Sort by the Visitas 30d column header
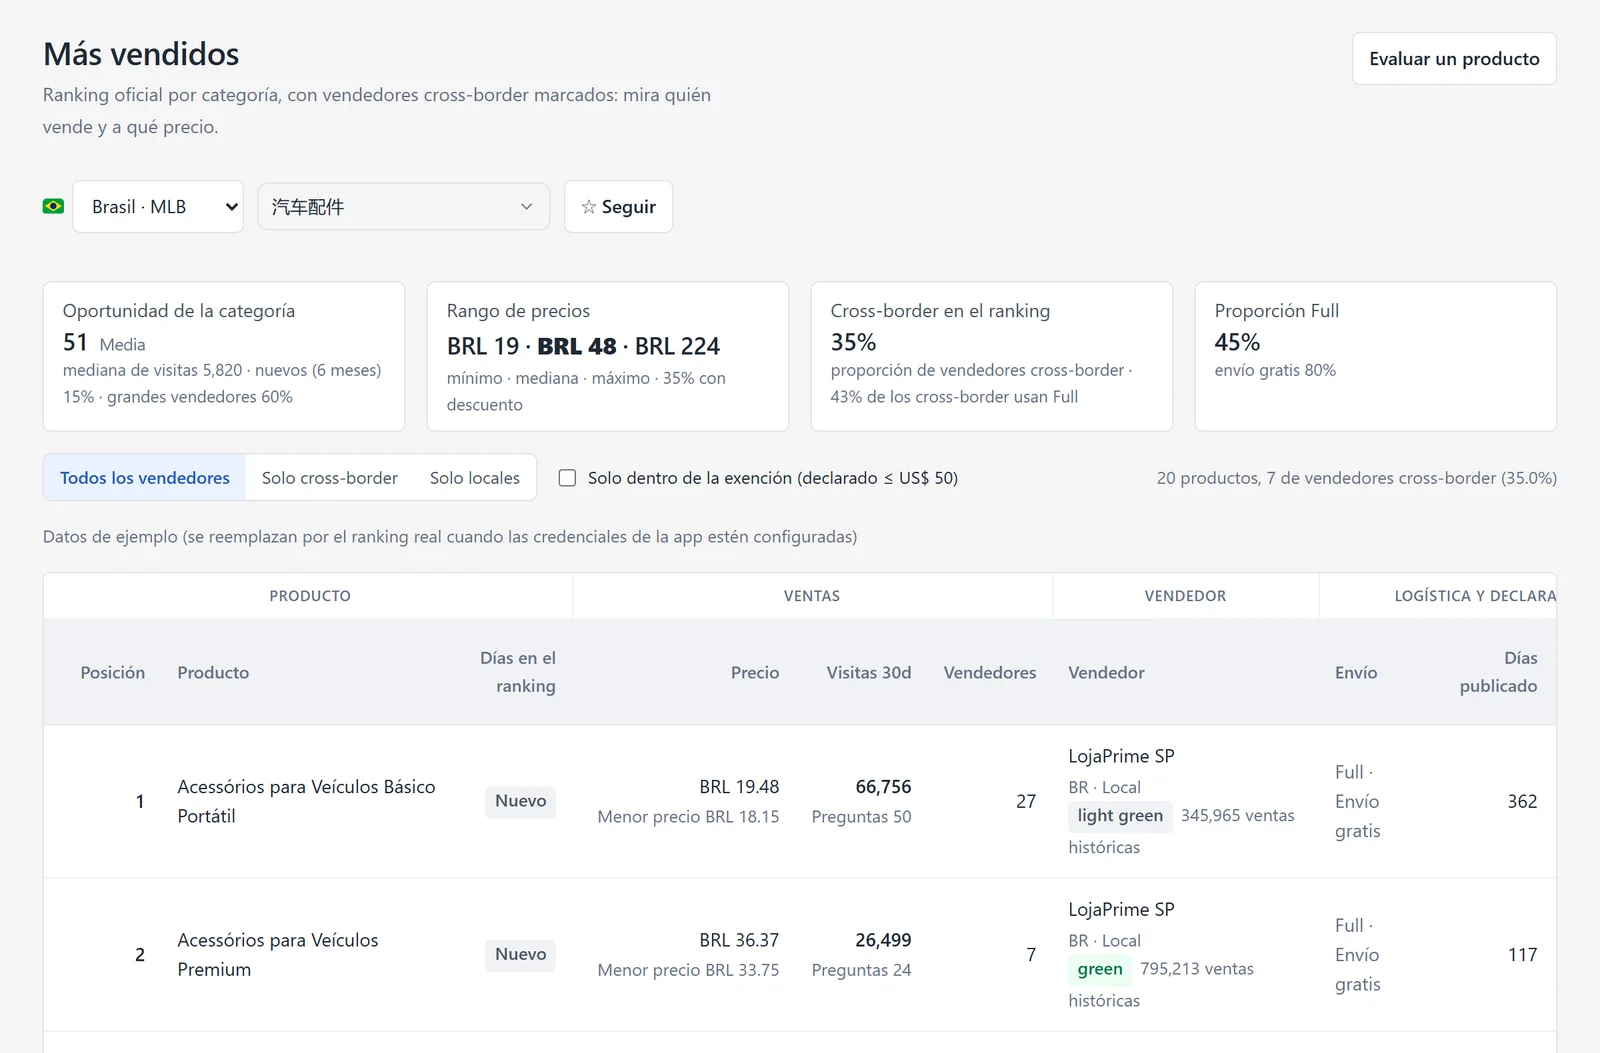Viewport: 1600px width, 1053px height. coord(868,672)
